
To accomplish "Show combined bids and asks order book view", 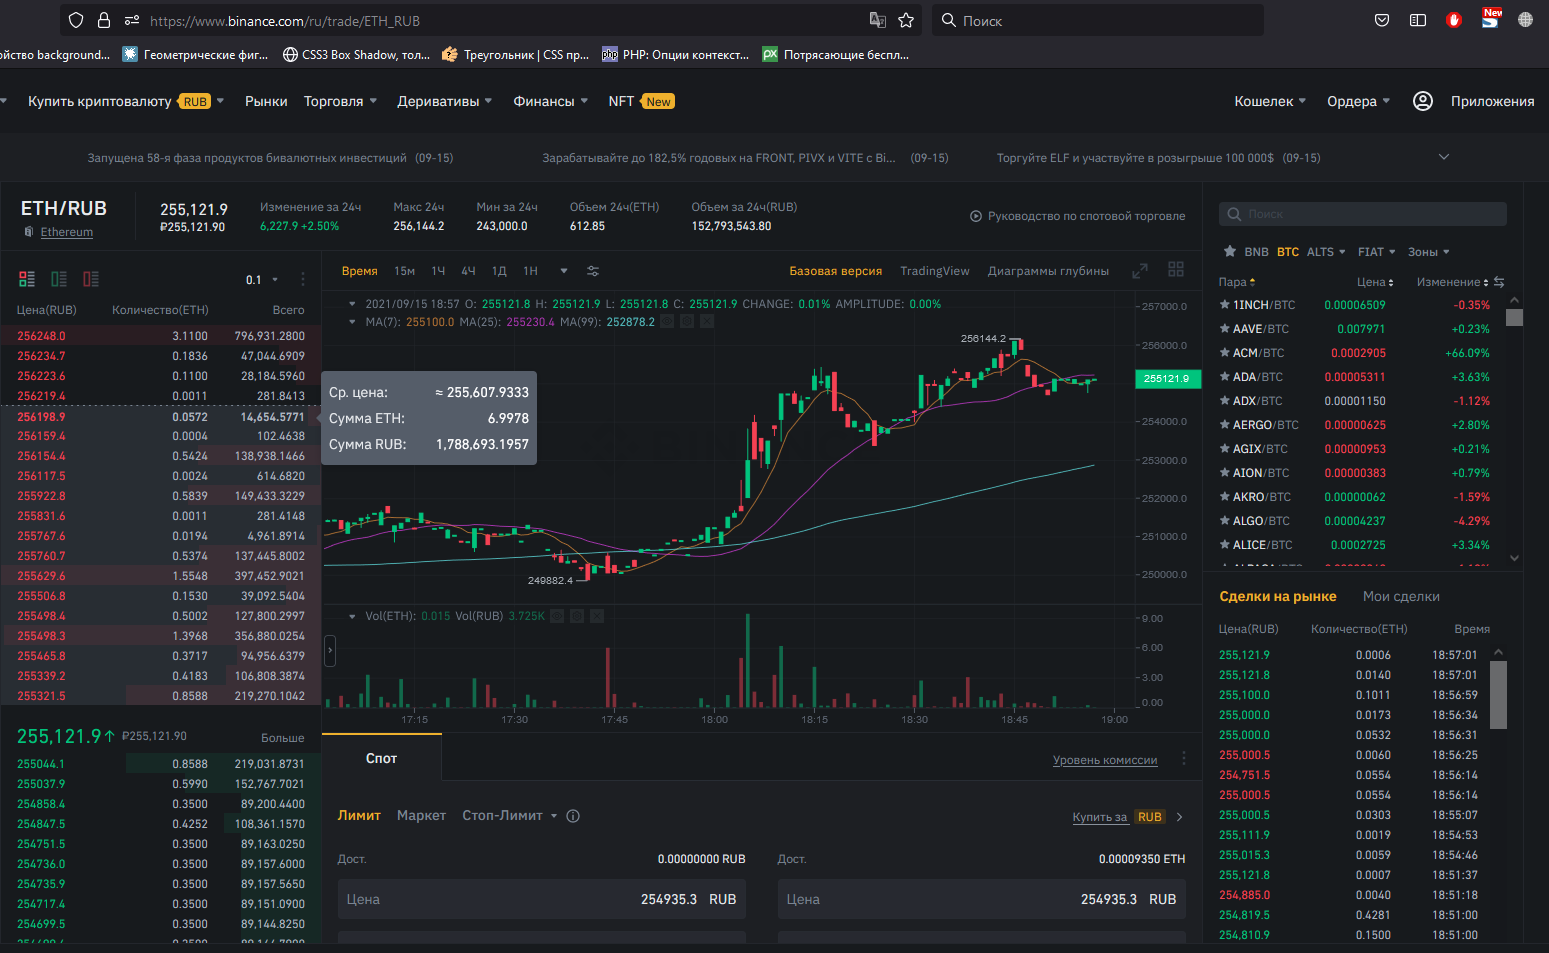I will tap(27, 279).
